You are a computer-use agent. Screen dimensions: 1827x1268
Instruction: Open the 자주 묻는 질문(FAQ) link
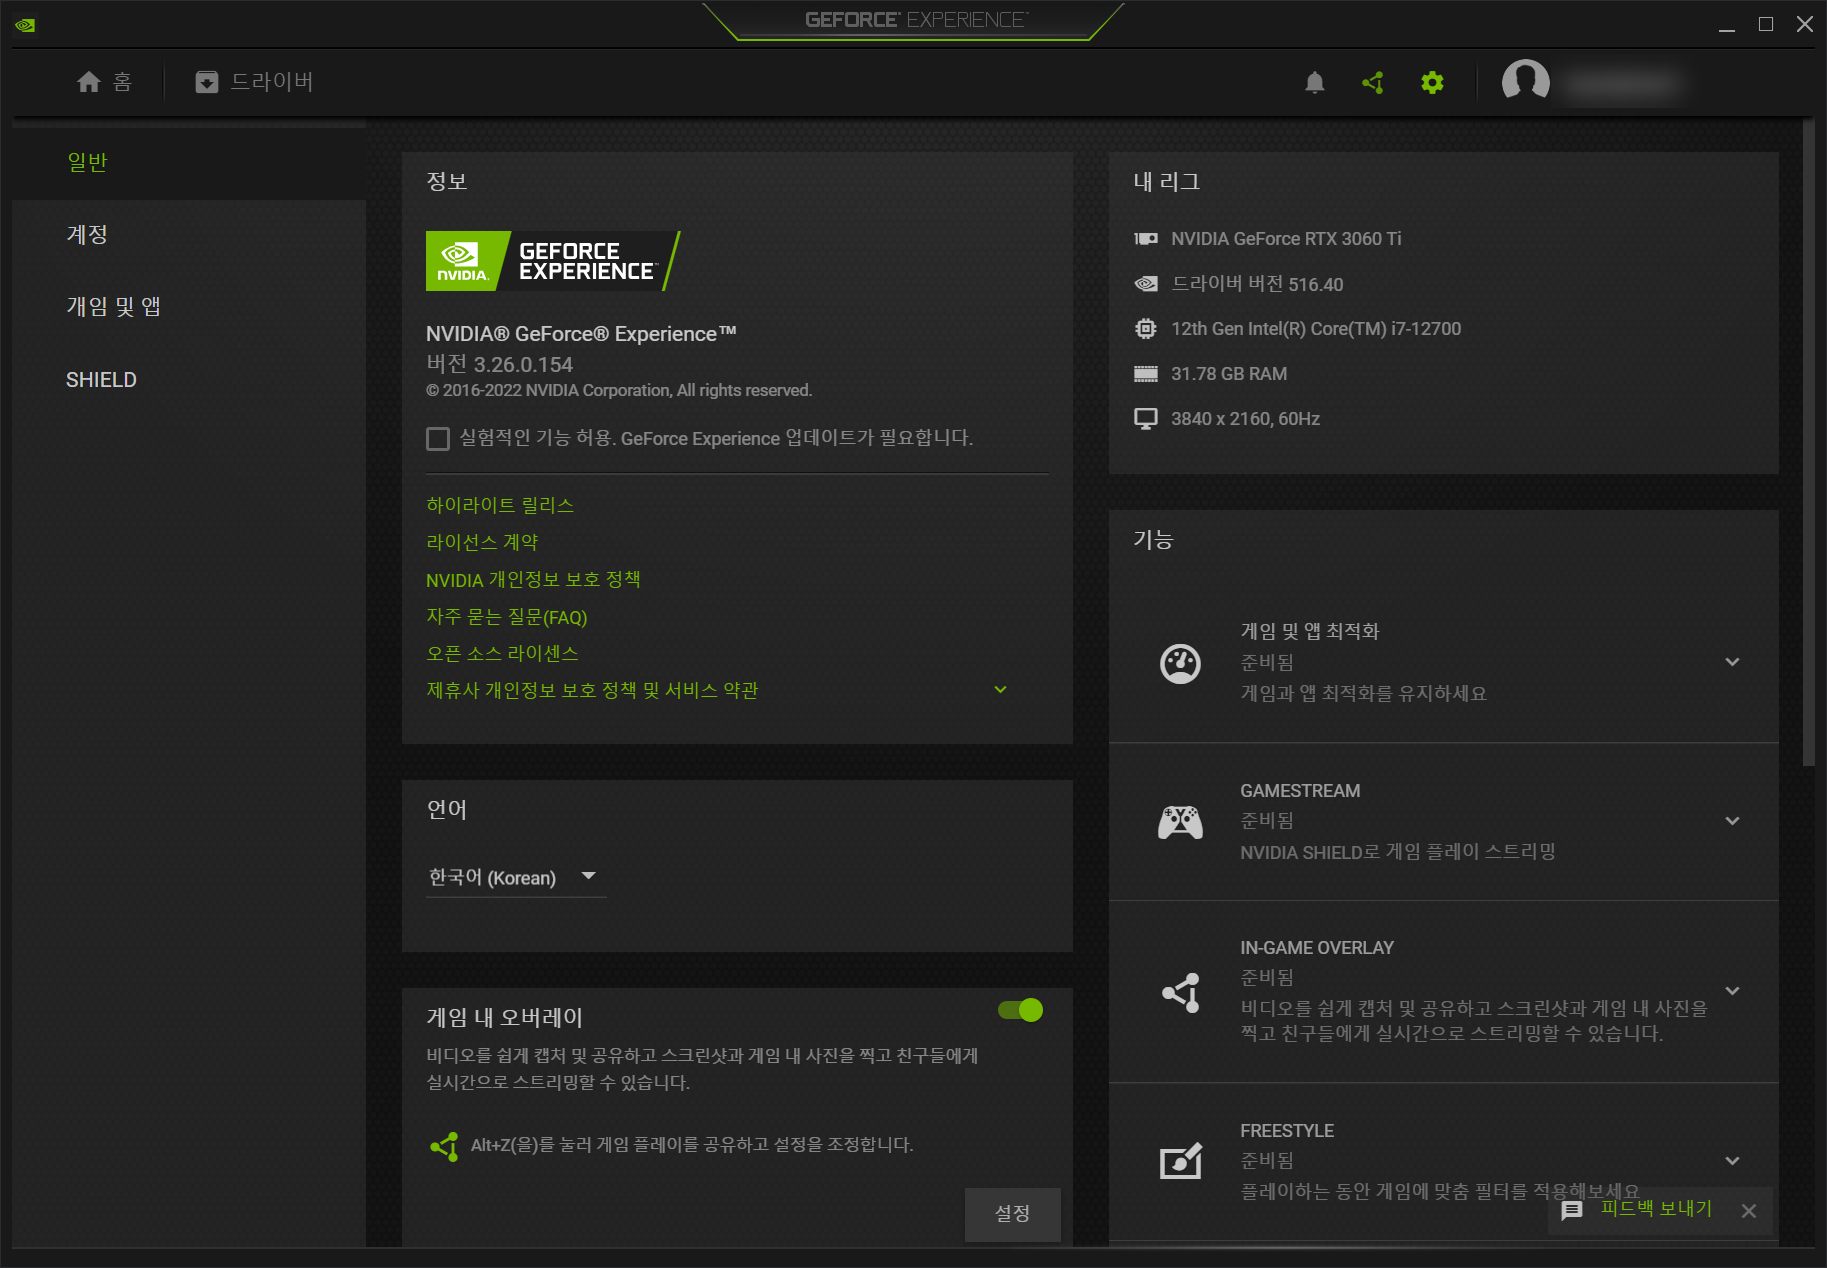click(507, 617)
